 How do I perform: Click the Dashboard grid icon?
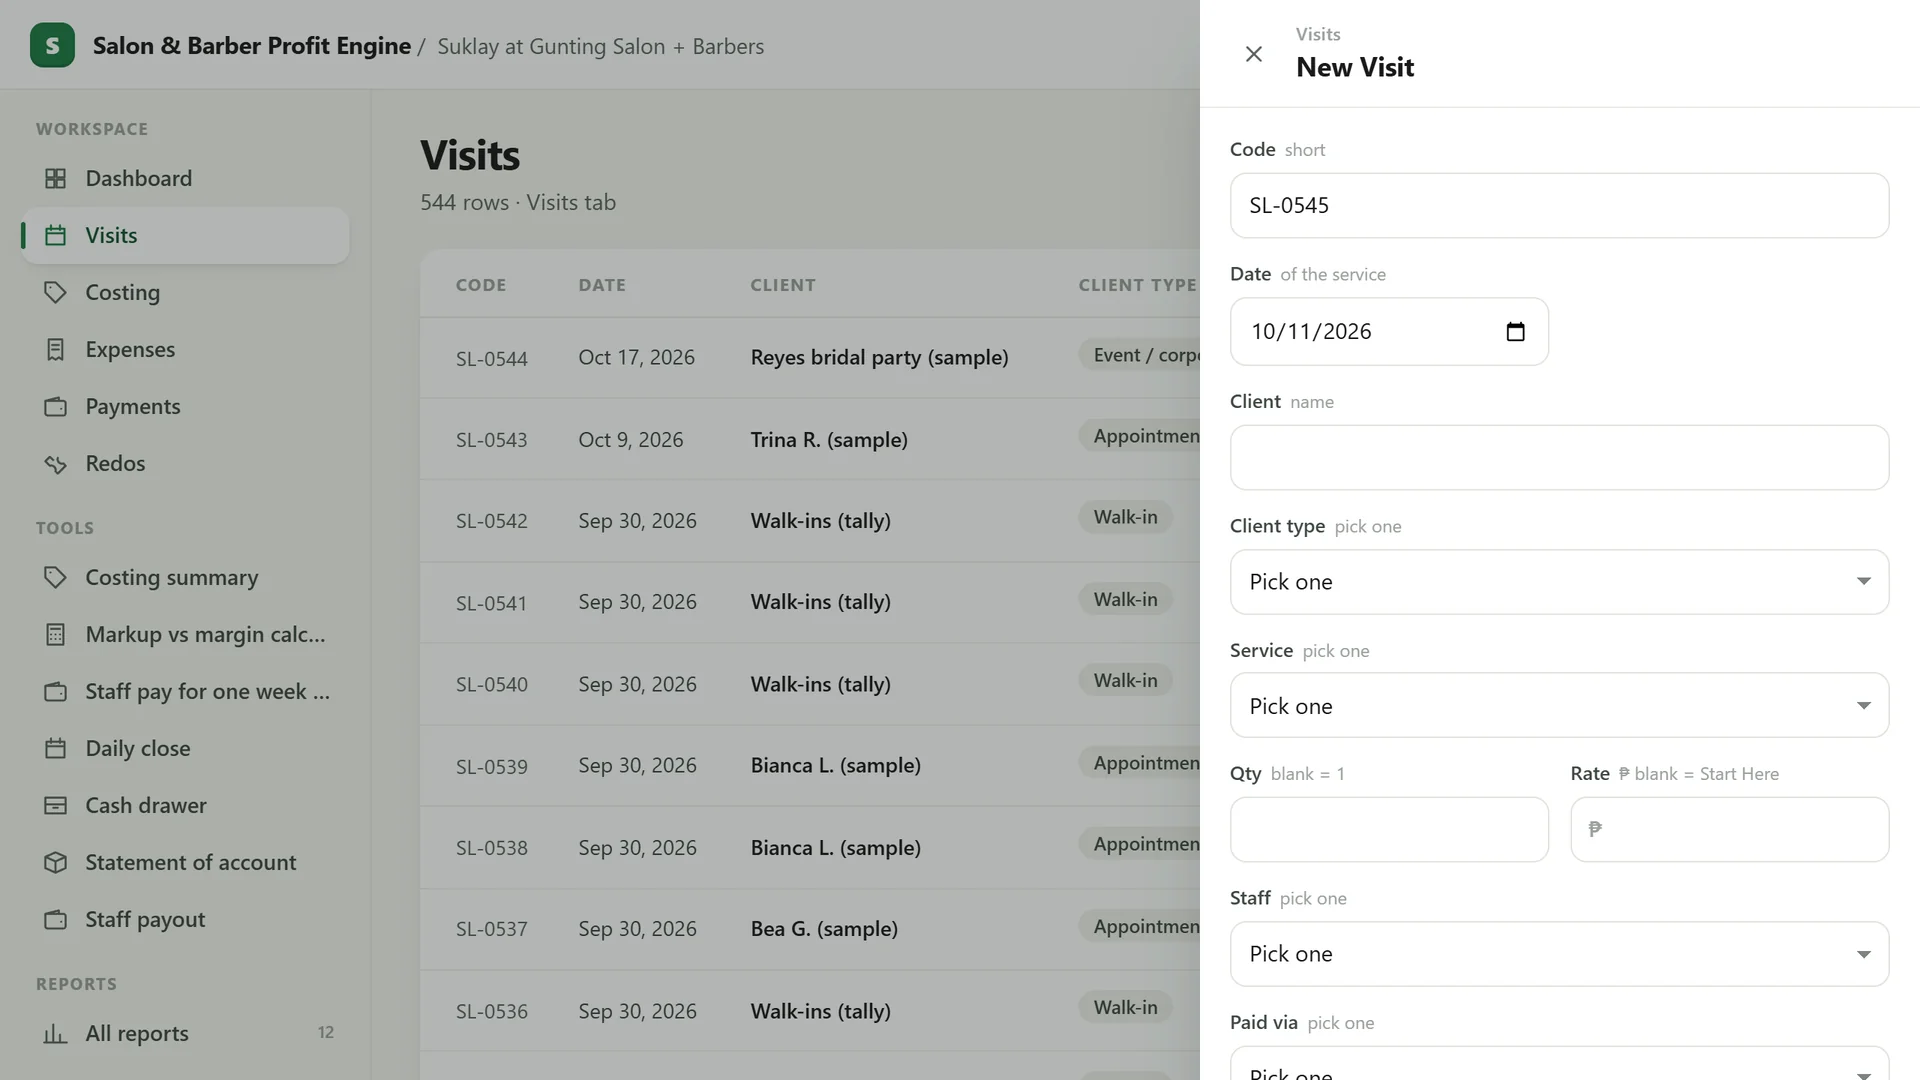tap(56, 178)
